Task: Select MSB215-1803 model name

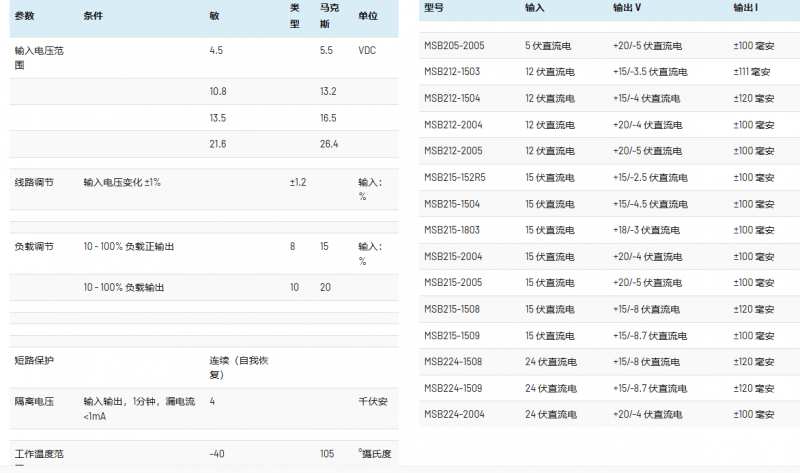Action: (452, 230)
